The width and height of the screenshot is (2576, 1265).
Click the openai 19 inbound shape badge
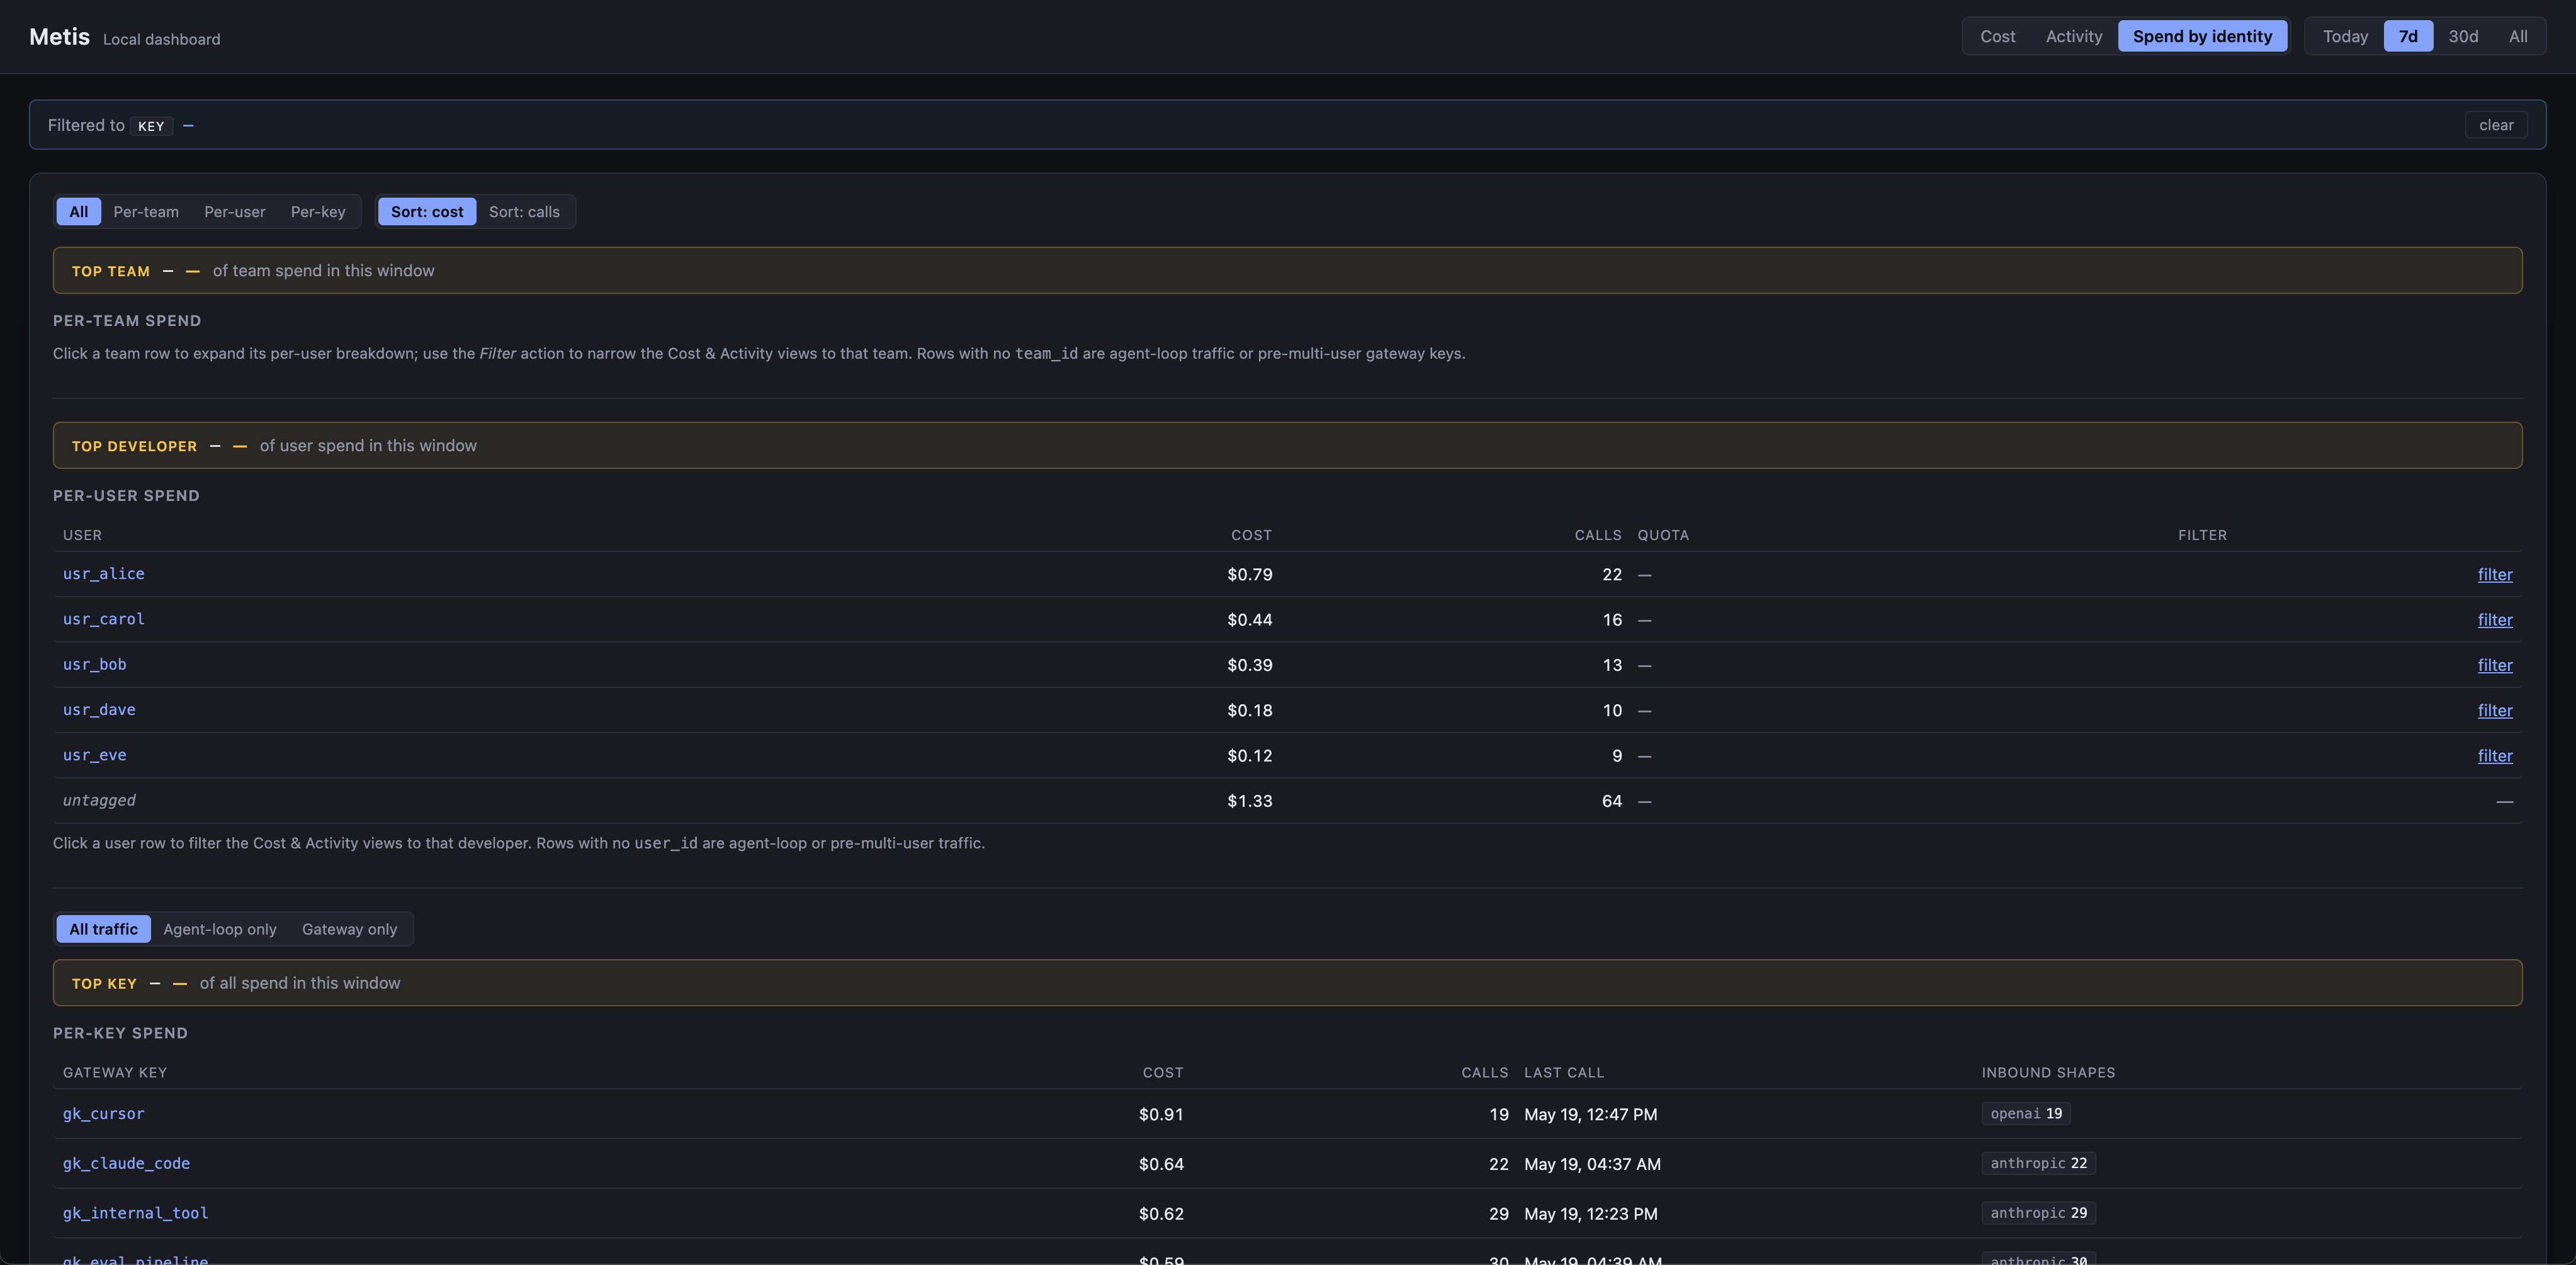click(2026, 1114)
